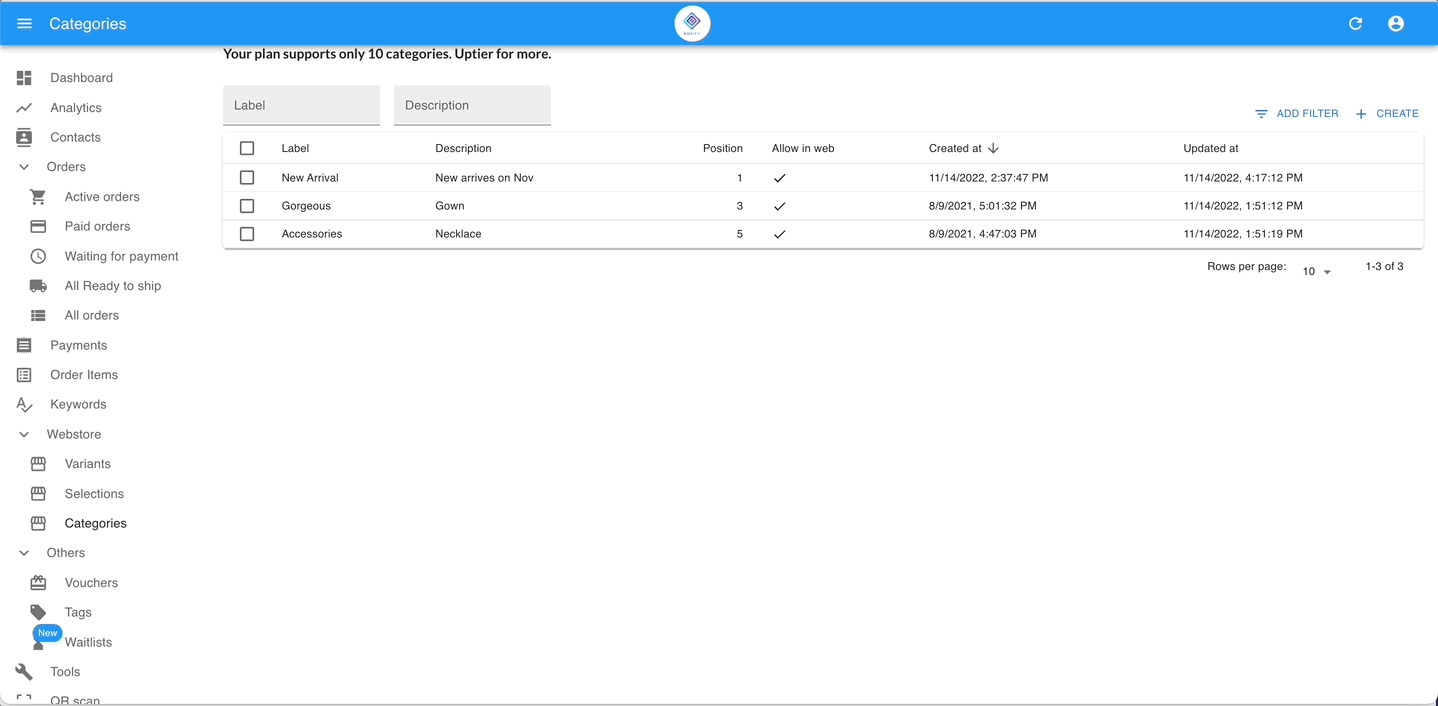
Task: Open the Dashboard menu item
Action: (81, 77)
